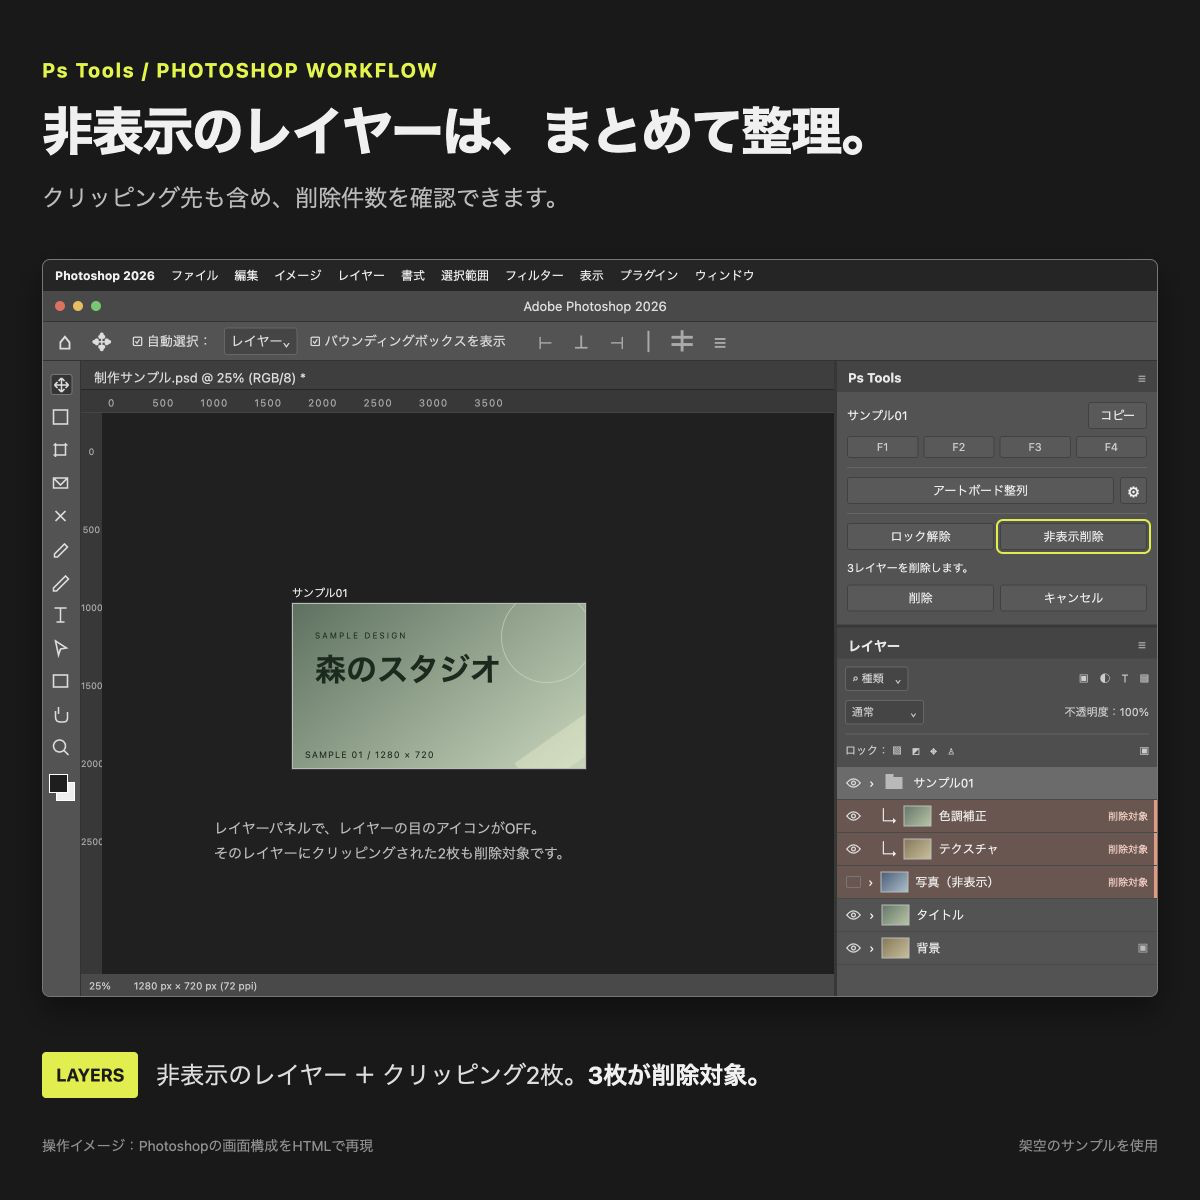The height and width of the screenshot is (1200, 1200).
Task: Hide the 背景 layer
Action: tap(853, 948)
